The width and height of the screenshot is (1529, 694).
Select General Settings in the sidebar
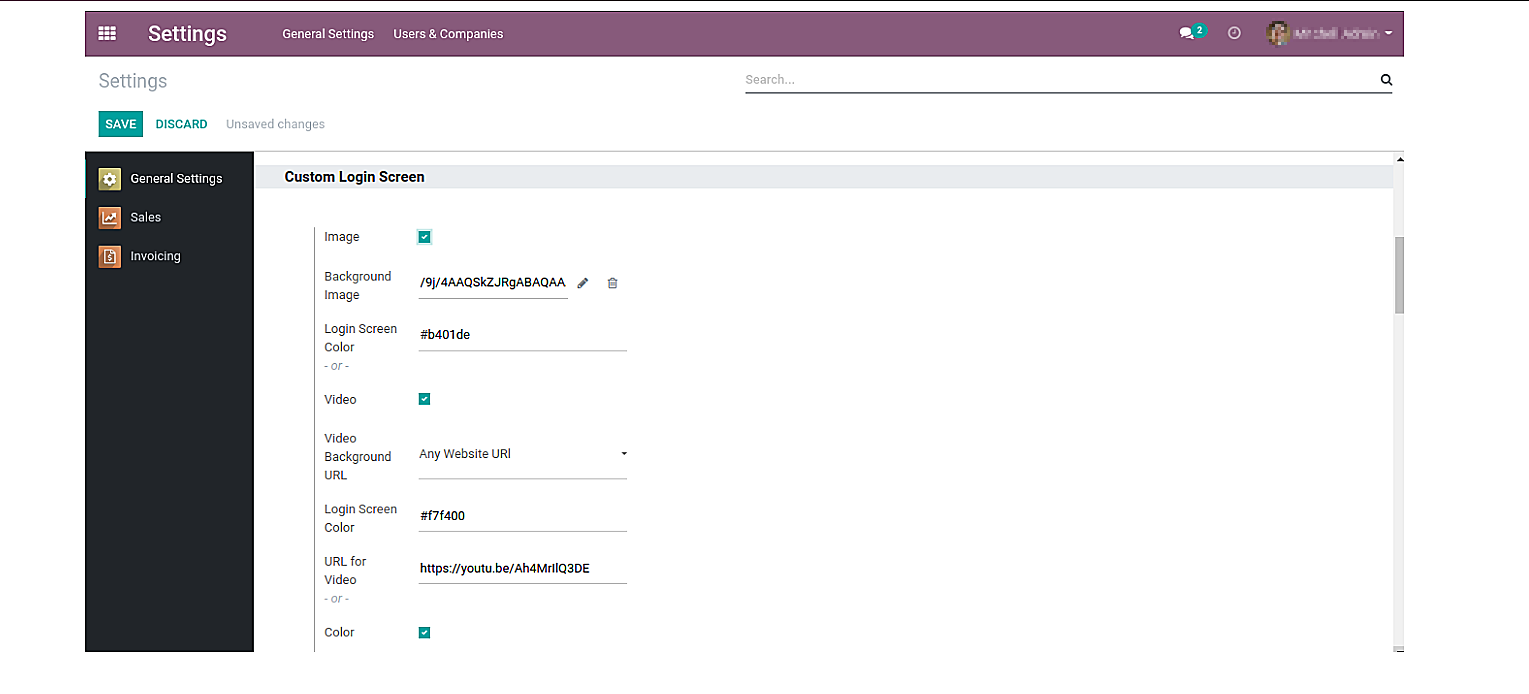coord(176,178)
